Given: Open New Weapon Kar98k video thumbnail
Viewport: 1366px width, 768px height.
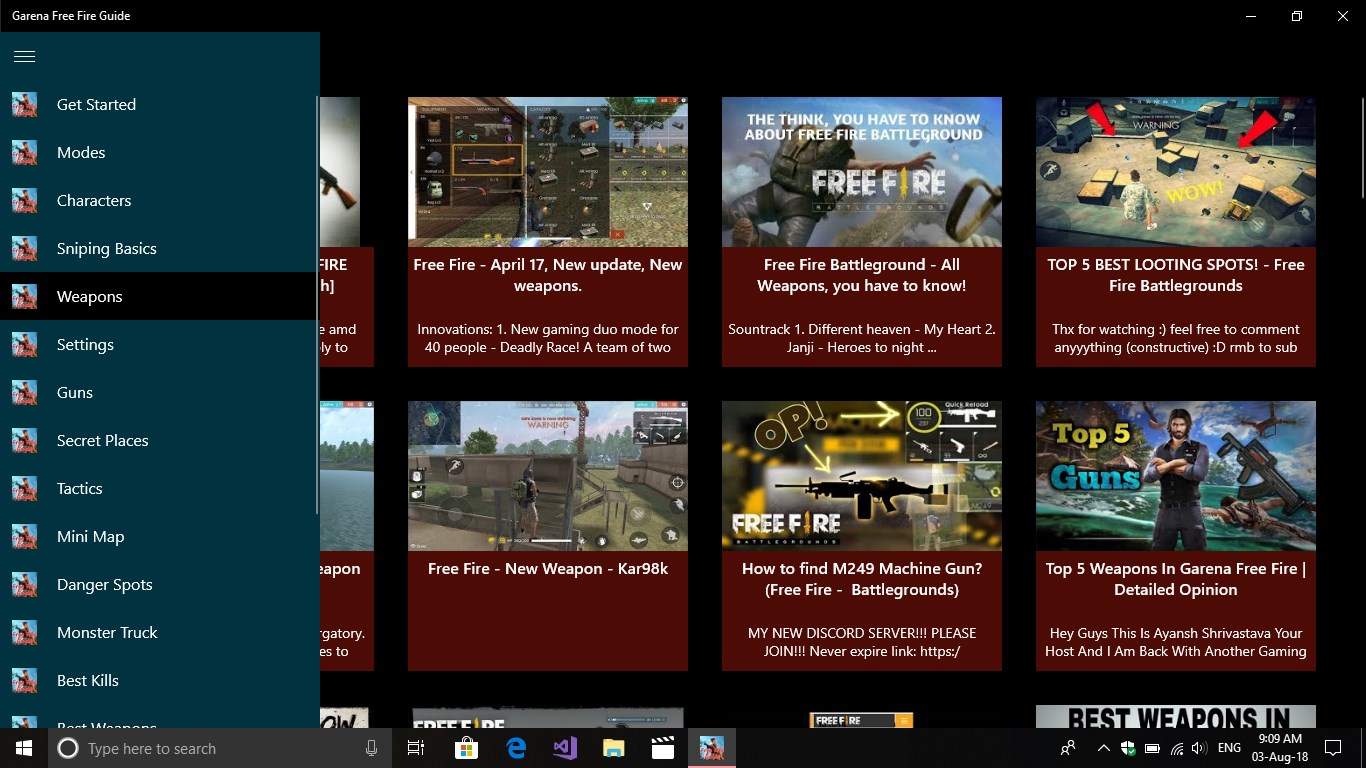Looking at the screenshot, I should (548, 476).
